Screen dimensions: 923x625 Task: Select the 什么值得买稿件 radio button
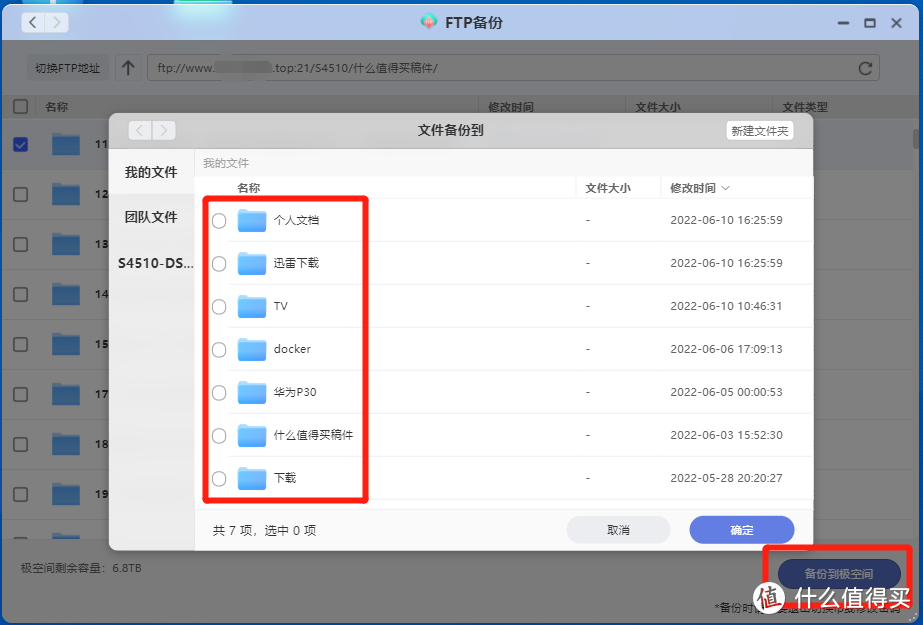[x=219, y=436]
